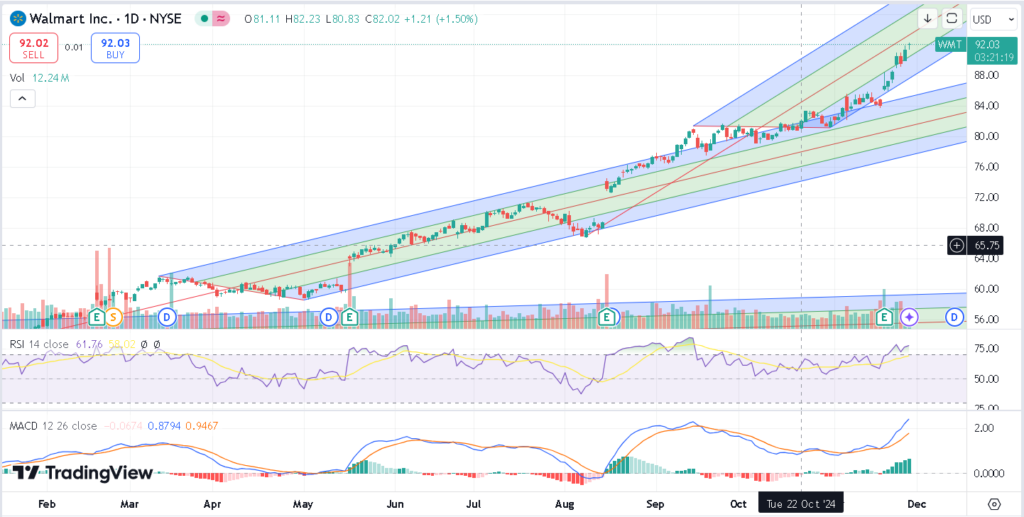The image size is (1024, 517).
Task: Click the late-February E earnings marker
Action: 97,317
